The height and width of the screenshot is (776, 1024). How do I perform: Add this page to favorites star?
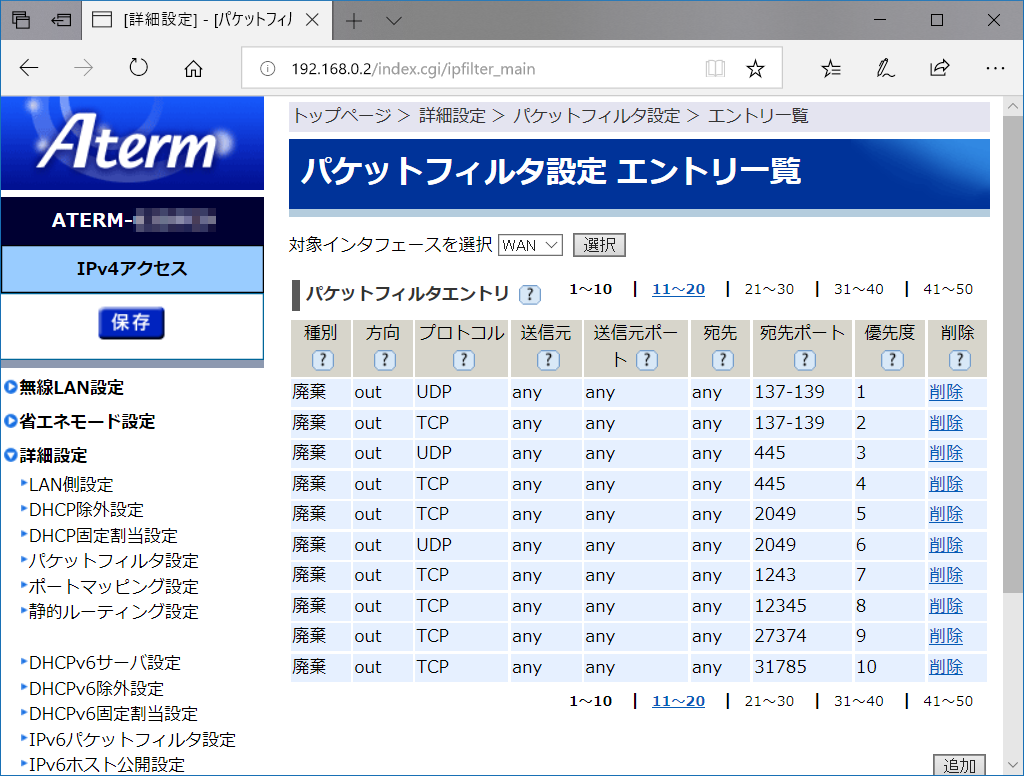(x=756, y=69)
